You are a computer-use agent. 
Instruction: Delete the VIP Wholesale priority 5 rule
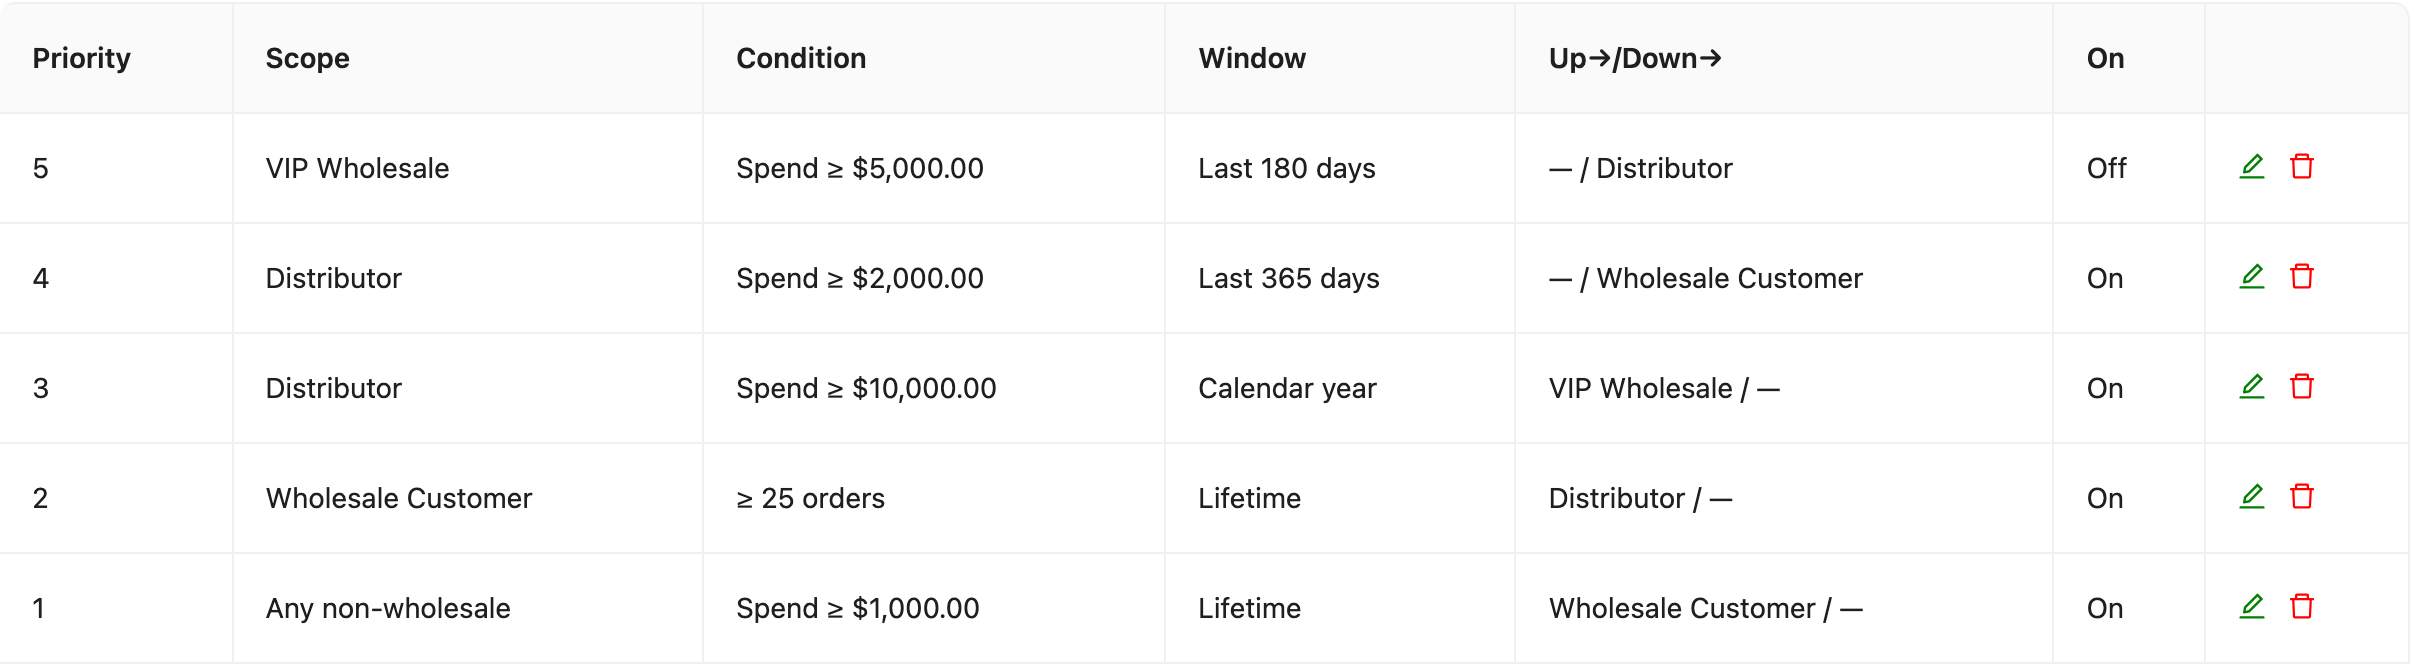[x=2302, y=167]
